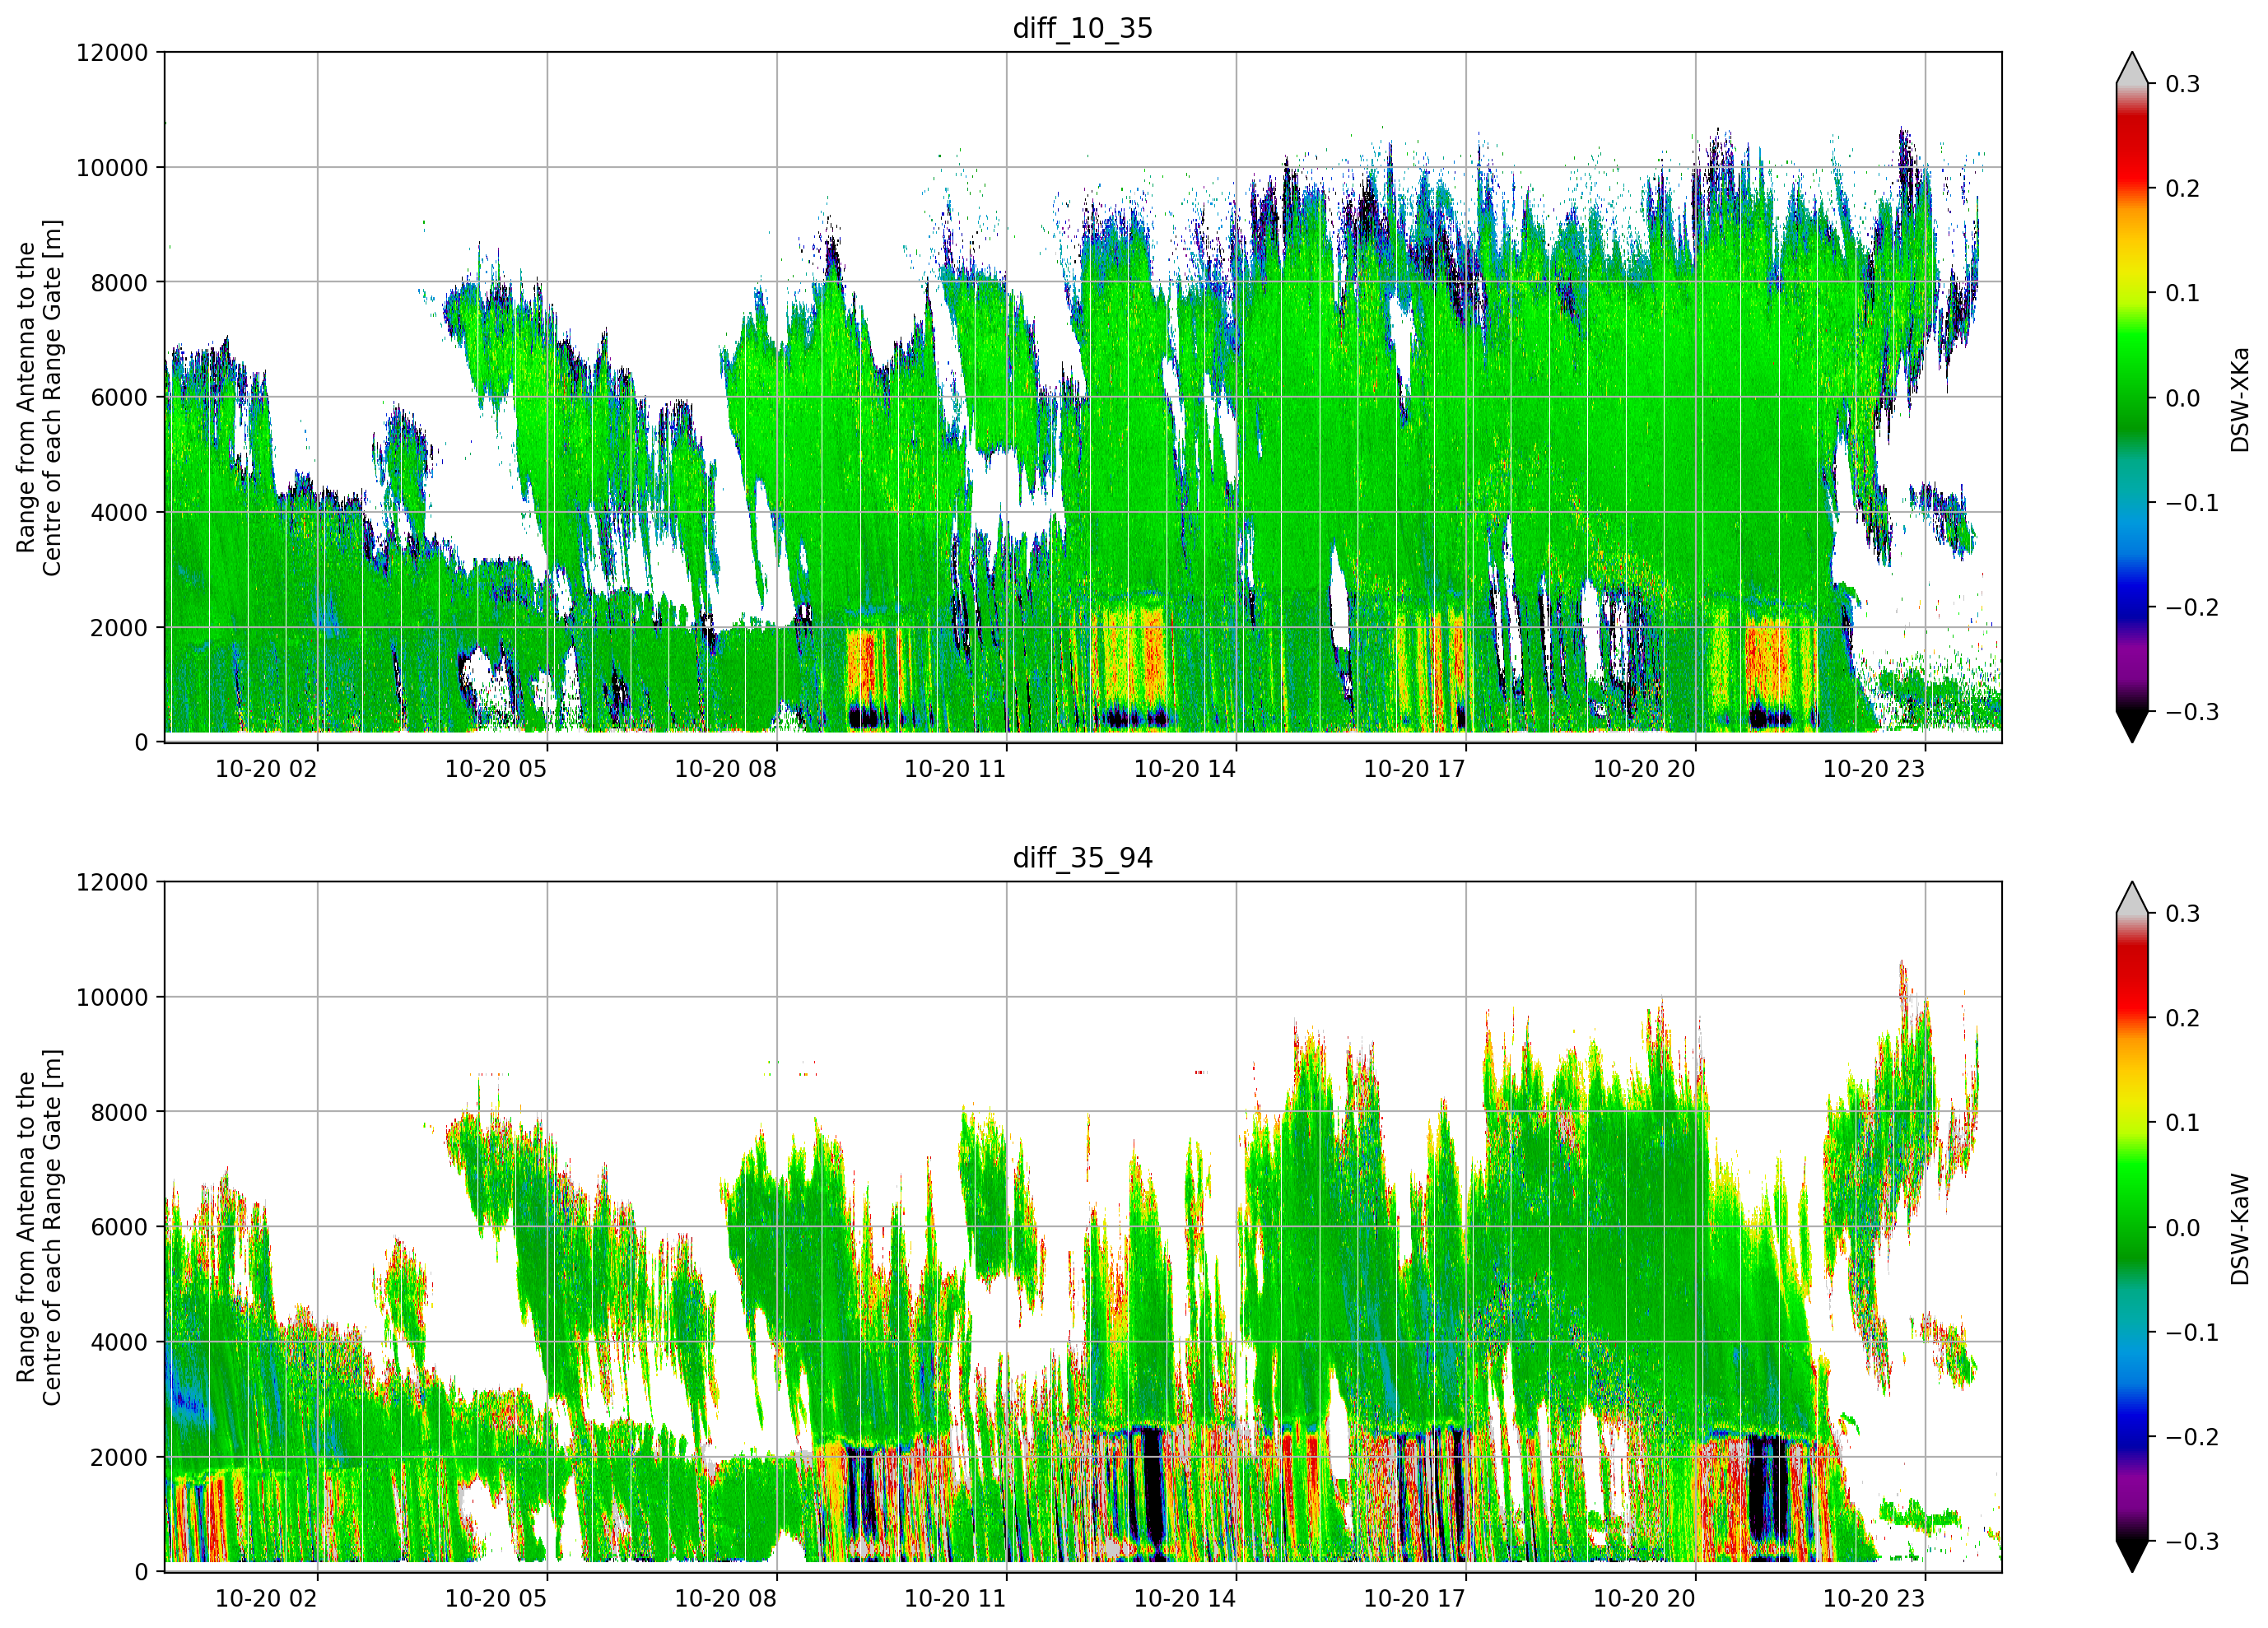The width and height of the screenshot is (2268, 1628).
Task: Click y tick 12000 of diff_10_35 plot
Action: click(x=112, y=52)
